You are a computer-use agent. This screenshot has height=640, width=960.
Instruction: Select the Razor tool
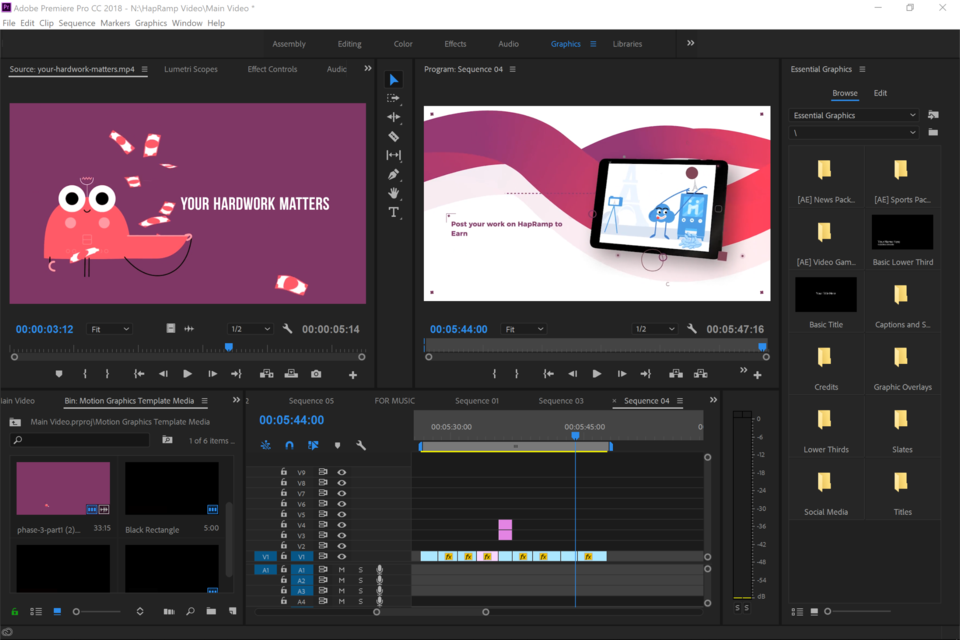pyautogui.click(x=394, y=136)
